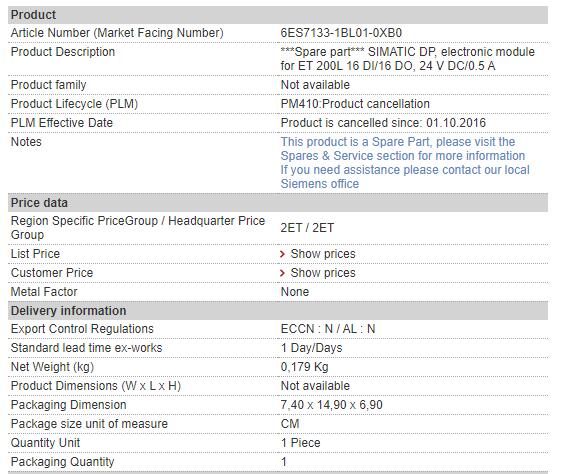Image resolution: width=562 pixels, height=474 pixels.
Task: Click the Product section header
Action: click(278, 15)
